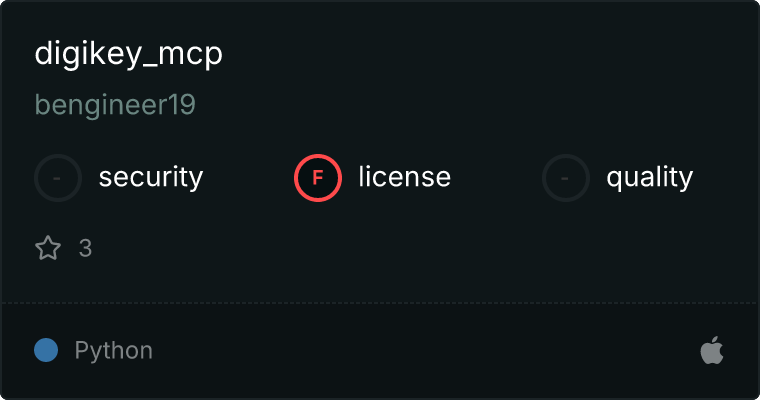Click the star outline icon
The height and width of the screenshot is (400, 760).
48,248
